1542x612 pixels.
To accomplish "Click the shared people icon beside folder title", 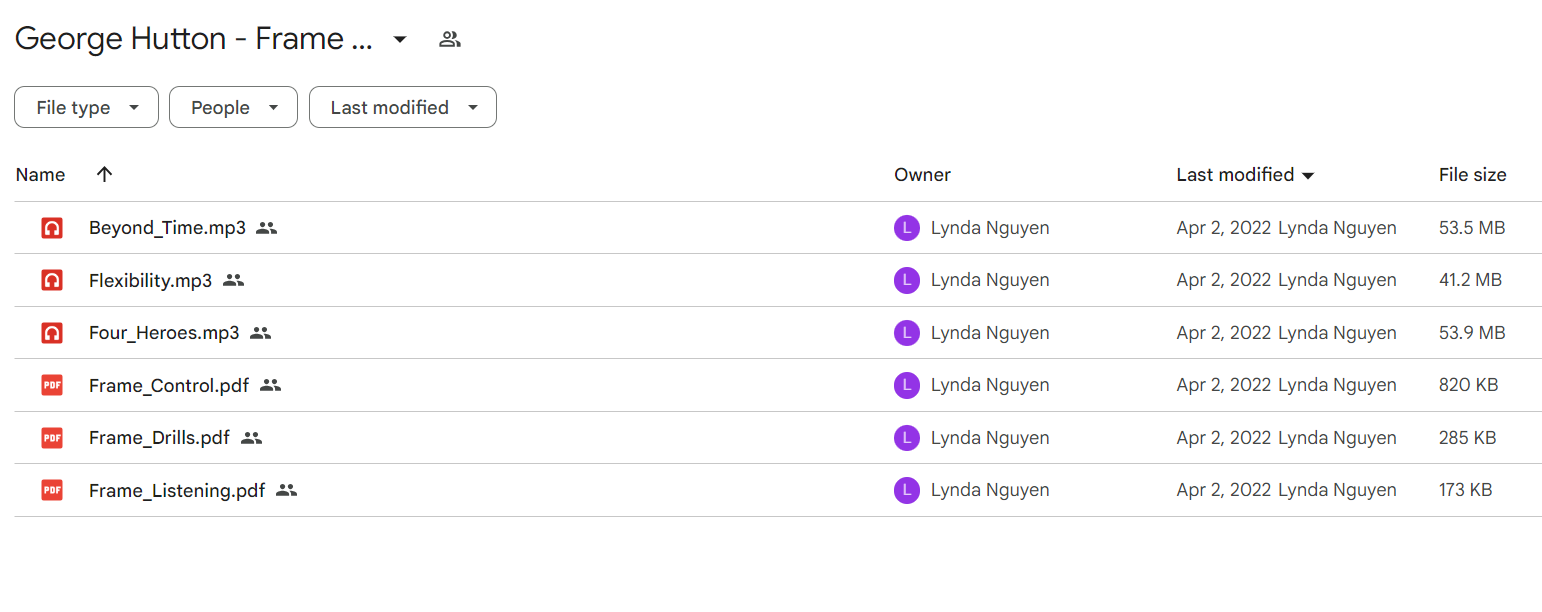I will [450, 40].
